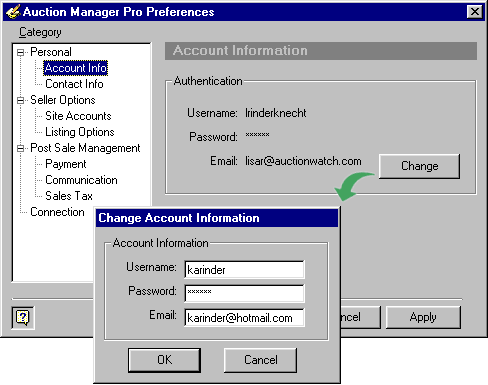Screen dimensions: 488x385
Task: Click partially hidden Cancel in Preferences window
Action: pyautogui.click(x=360, y=317)
